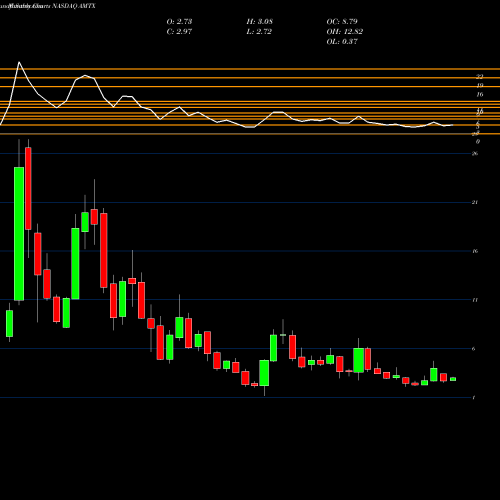This screenshot has height=500, width=500.
Task: Click the tallest green candlestick body
Action: click(19, 234)
